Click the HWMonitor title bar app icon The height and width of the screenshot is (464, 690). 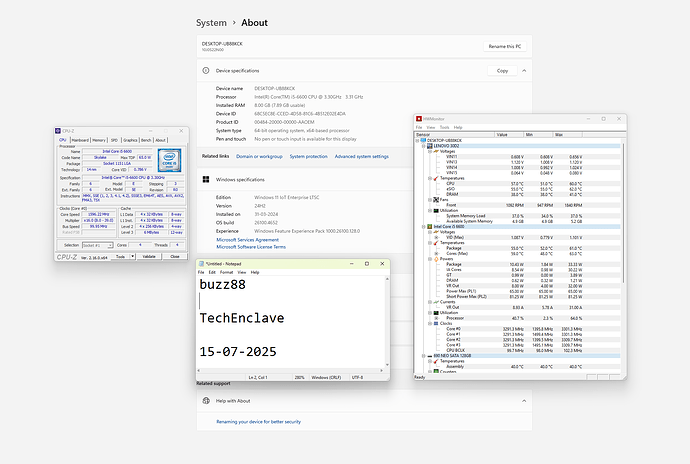[419, 119]
